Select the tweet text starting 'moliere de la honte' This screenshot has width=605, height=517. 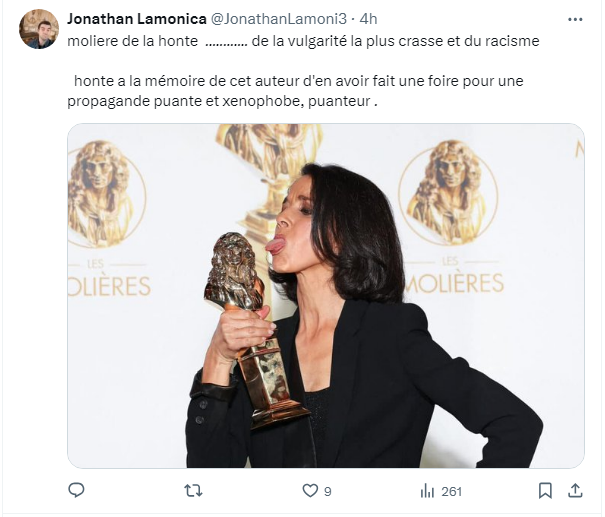coord(303,41)
